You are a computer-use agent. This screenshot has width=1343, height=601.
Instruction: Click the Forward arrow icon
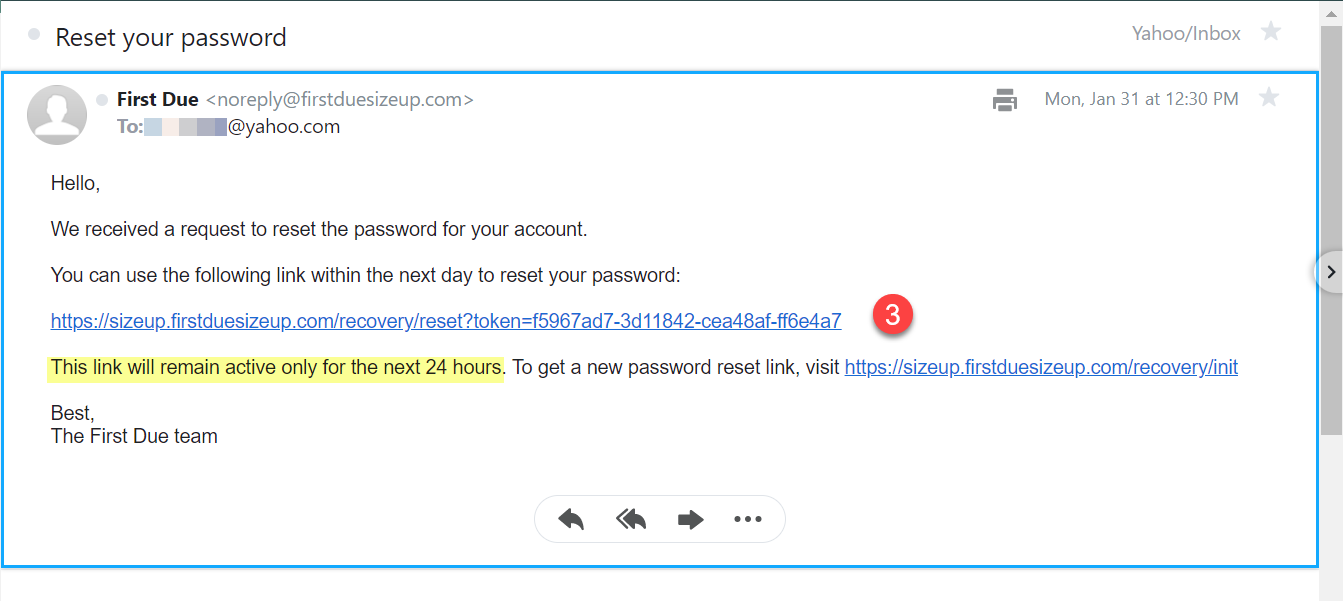tap(691, 520)
